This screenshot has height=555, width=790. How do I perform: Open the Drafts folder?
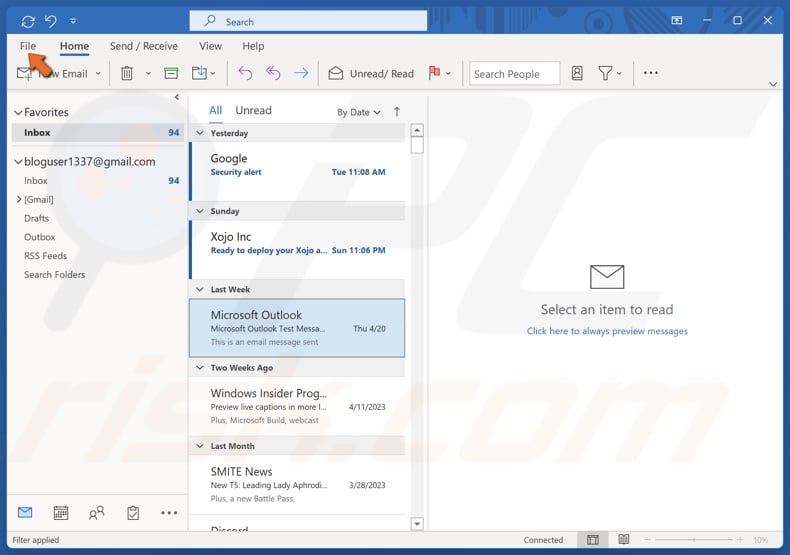[36, 218]
